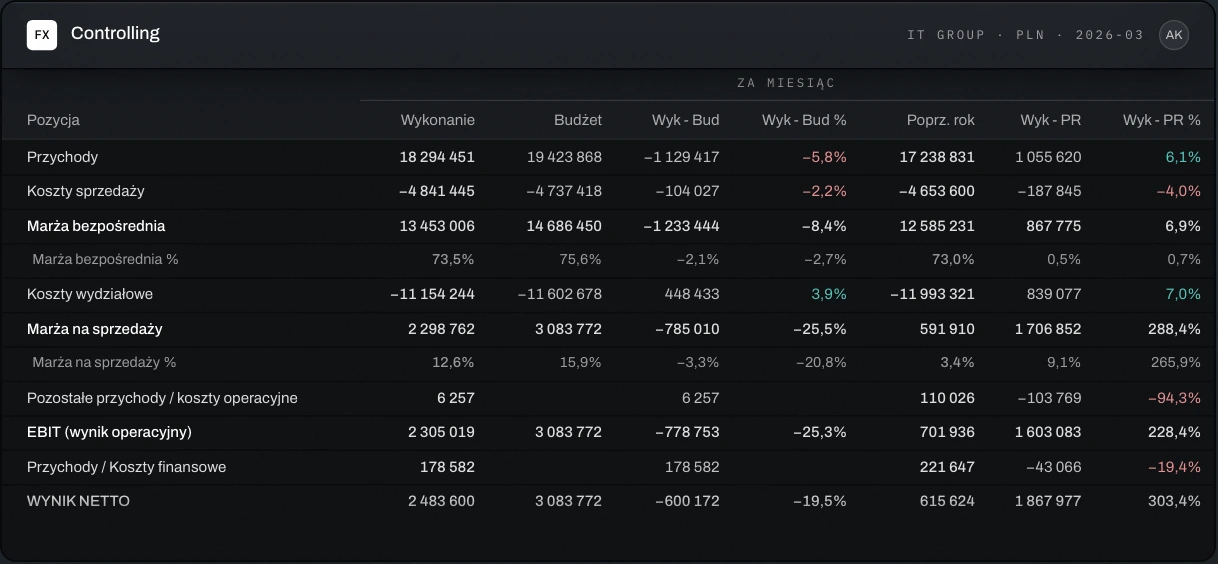Image resolution: width=1218 pixels, height=564 pixels.
Task: Click the −785 010 variance cell
Action: [688, 329]
